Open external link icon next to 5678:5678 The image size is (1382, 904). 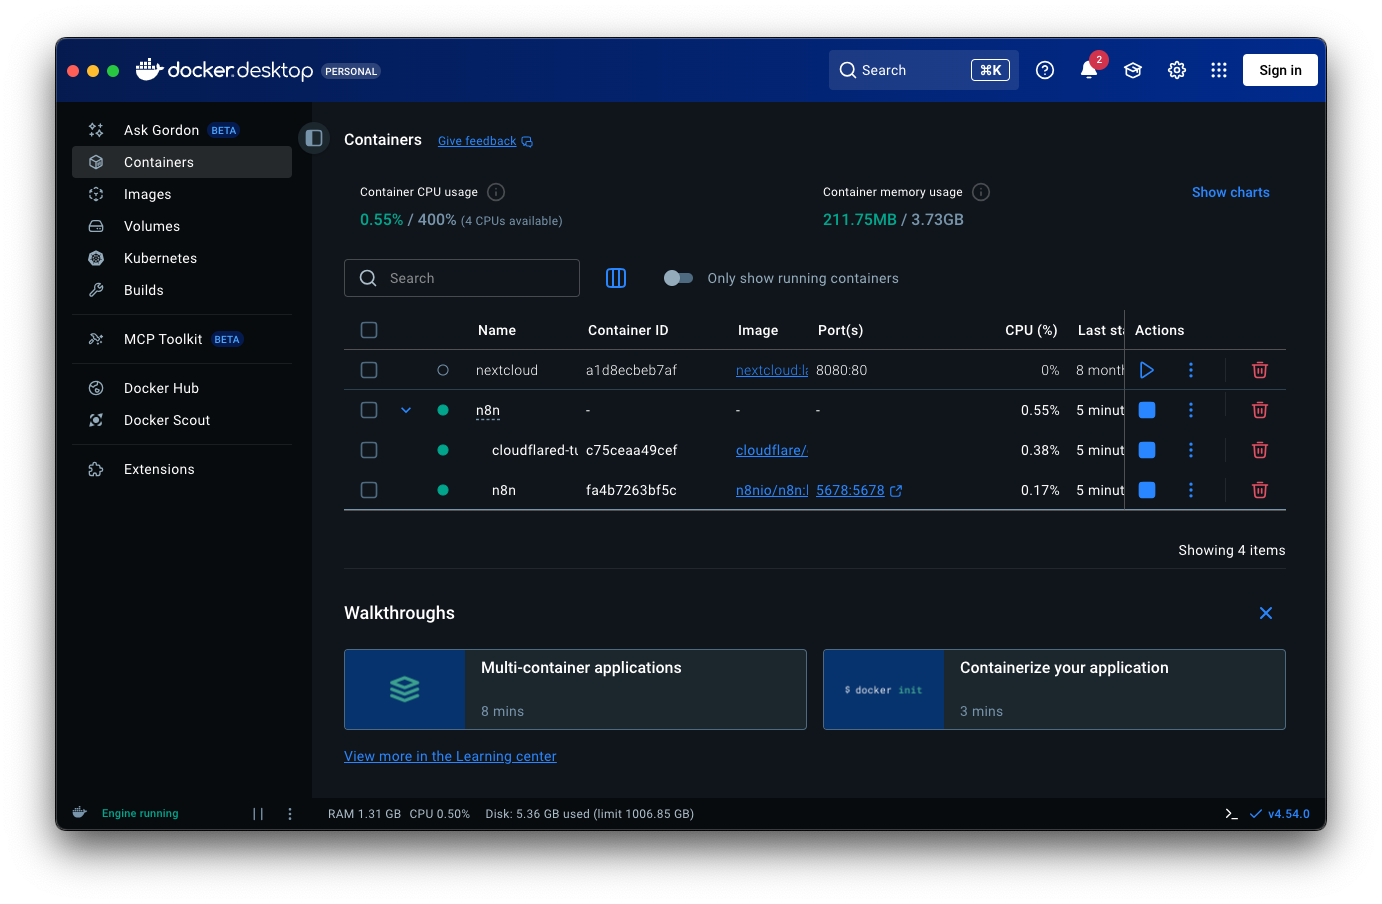[896, 491]
